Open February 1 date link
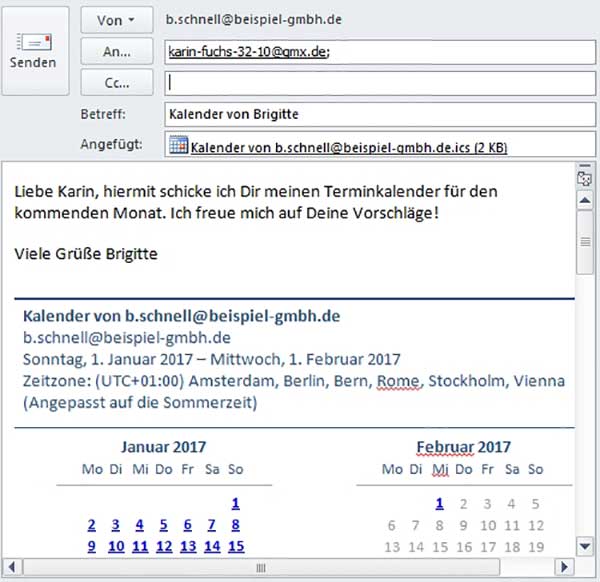The image size is (600, 582). tap(440, 503)
